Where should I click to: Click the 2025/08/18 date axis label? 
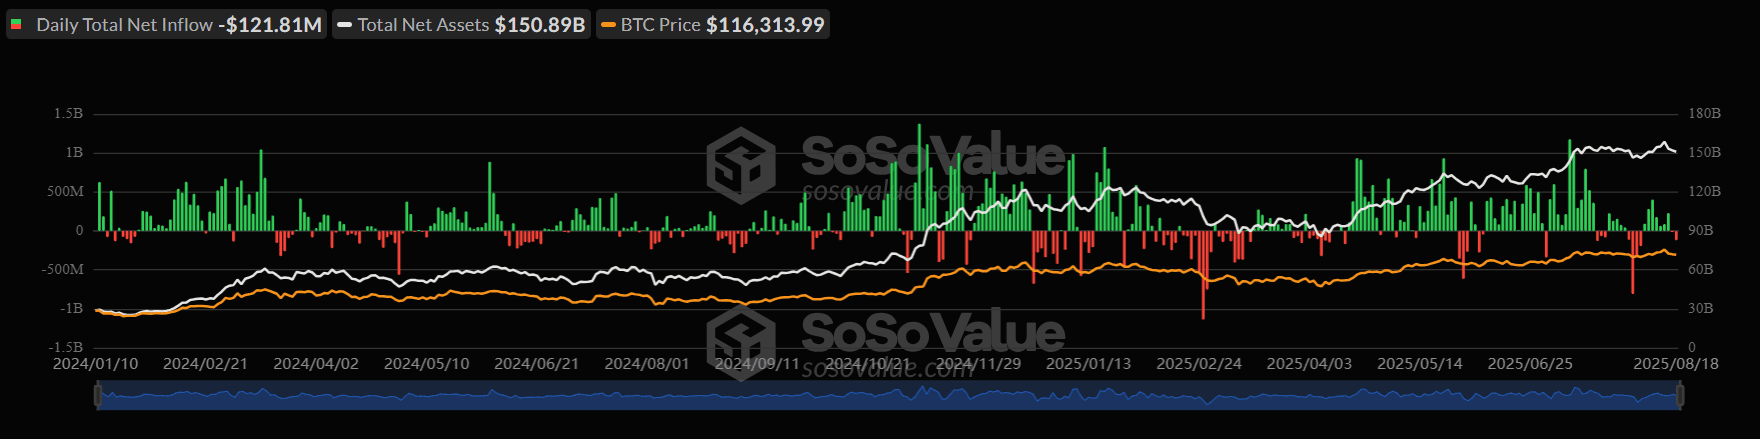click(1676, 364)
